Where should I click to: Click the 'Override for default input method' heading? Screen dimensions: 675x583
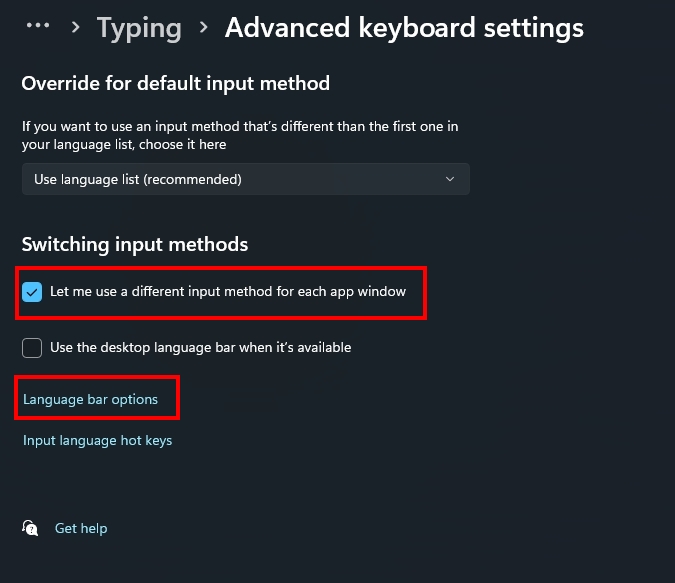point(176,83)
